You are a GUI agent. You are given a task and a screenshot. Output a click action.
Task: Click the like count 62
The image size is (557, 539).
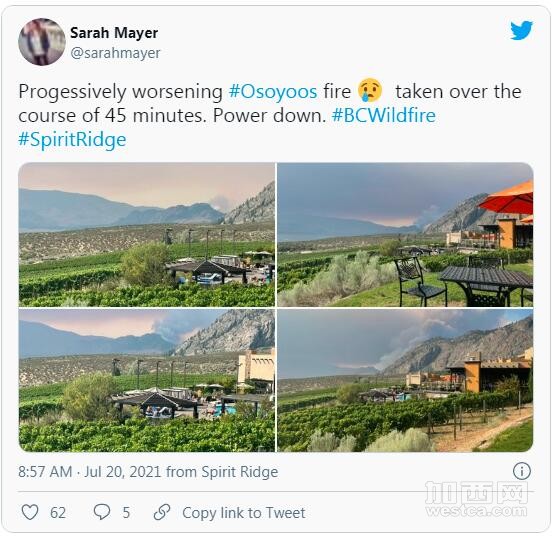click(58, 513)
